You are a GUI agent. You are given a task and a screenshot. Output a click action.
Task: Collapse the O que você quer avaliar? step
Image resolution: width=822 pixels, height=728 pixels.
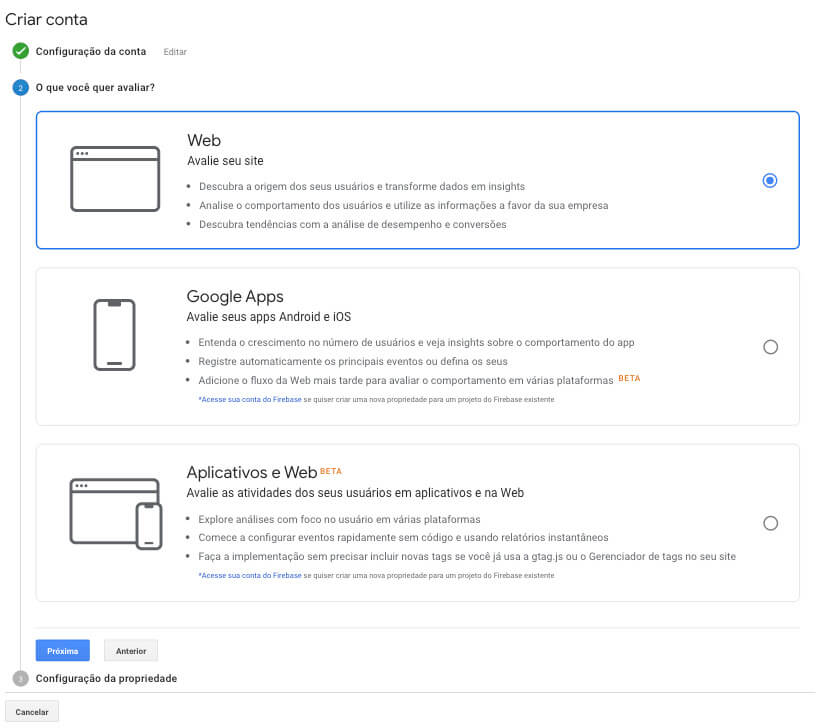pos(95,88)
